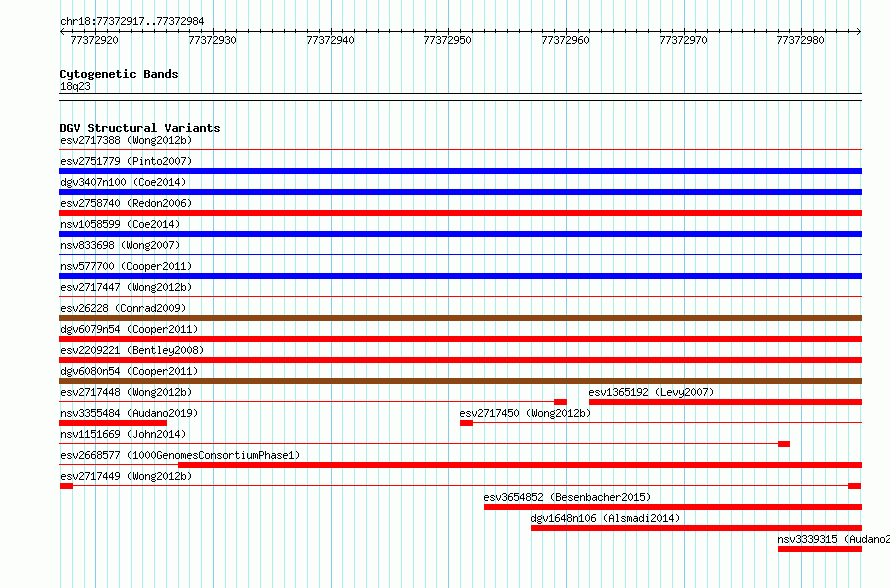The width and height of the screenshot is (890, 588).
Task: Click the thick red bar of esv2668577
Action: [x=520, y=465]
